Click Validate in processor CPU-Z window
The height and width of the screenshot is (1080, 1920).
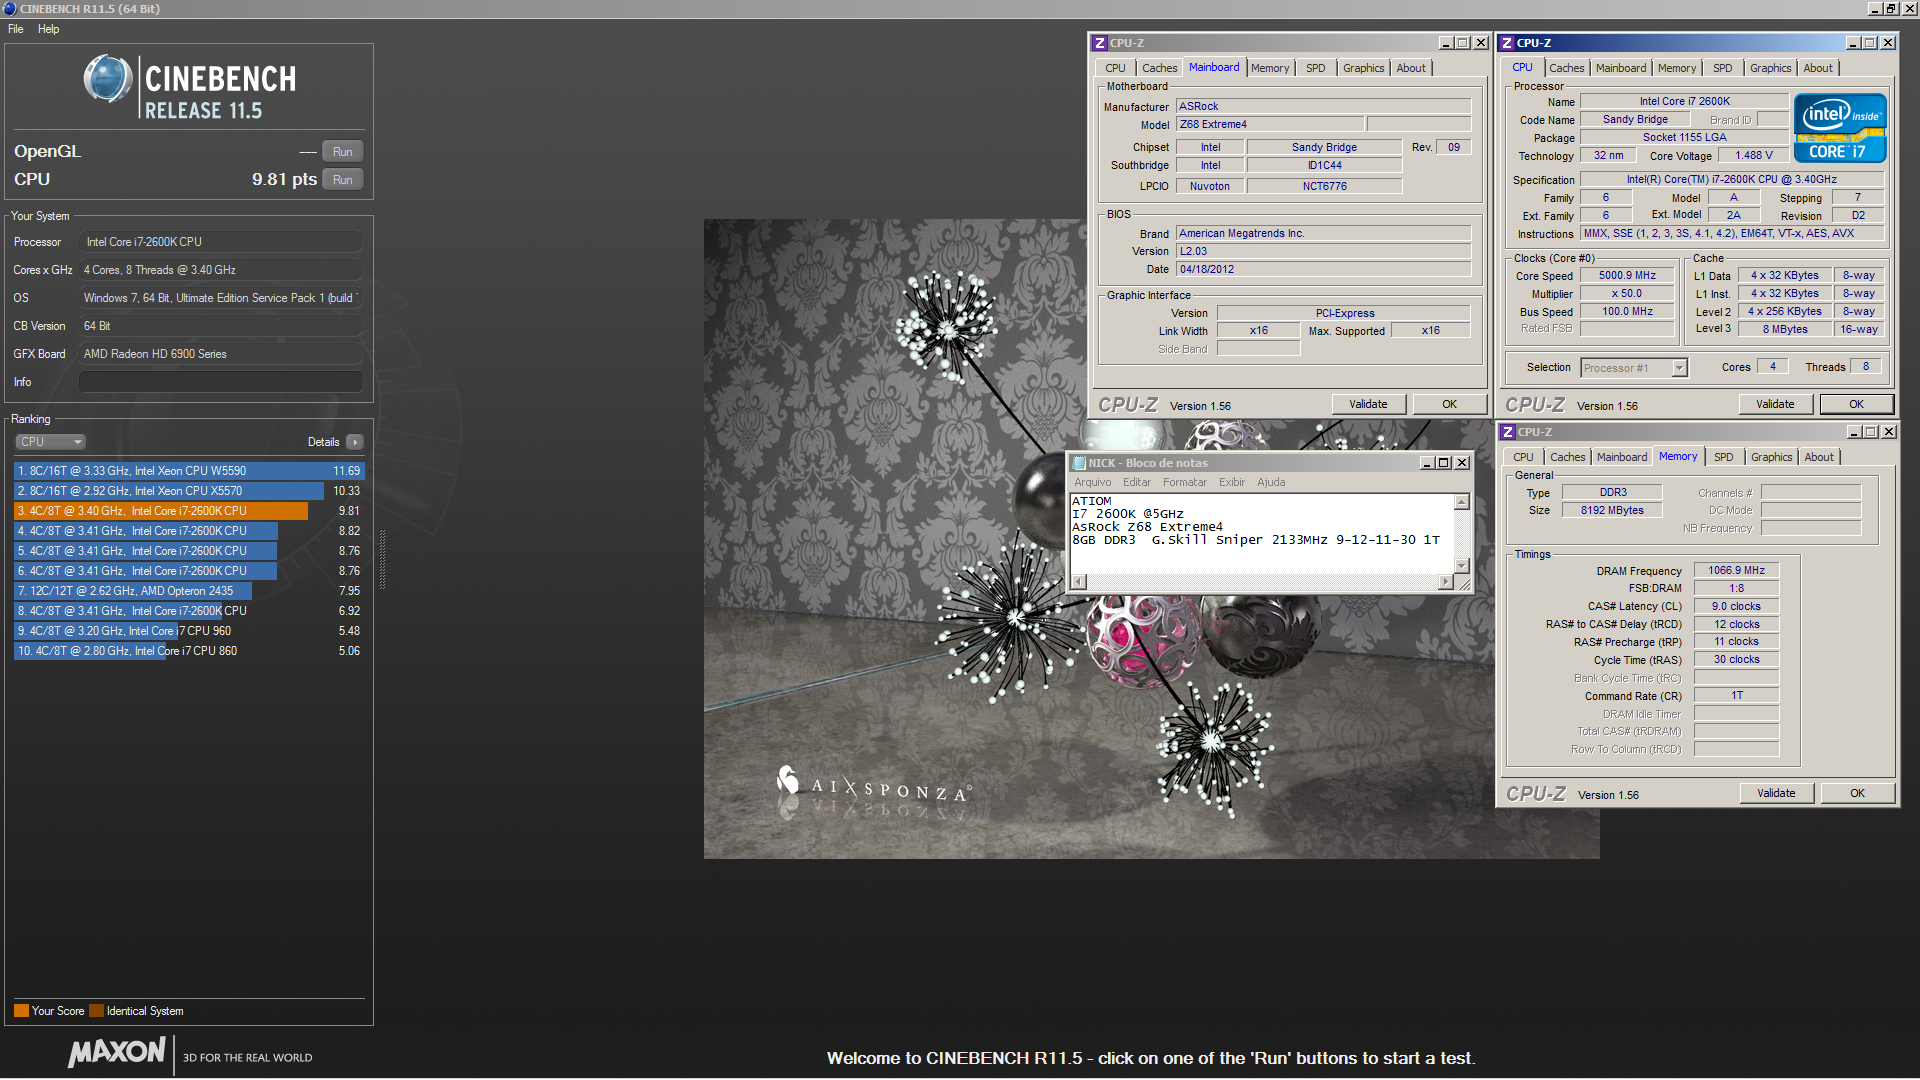click(x=1775, y=404)
